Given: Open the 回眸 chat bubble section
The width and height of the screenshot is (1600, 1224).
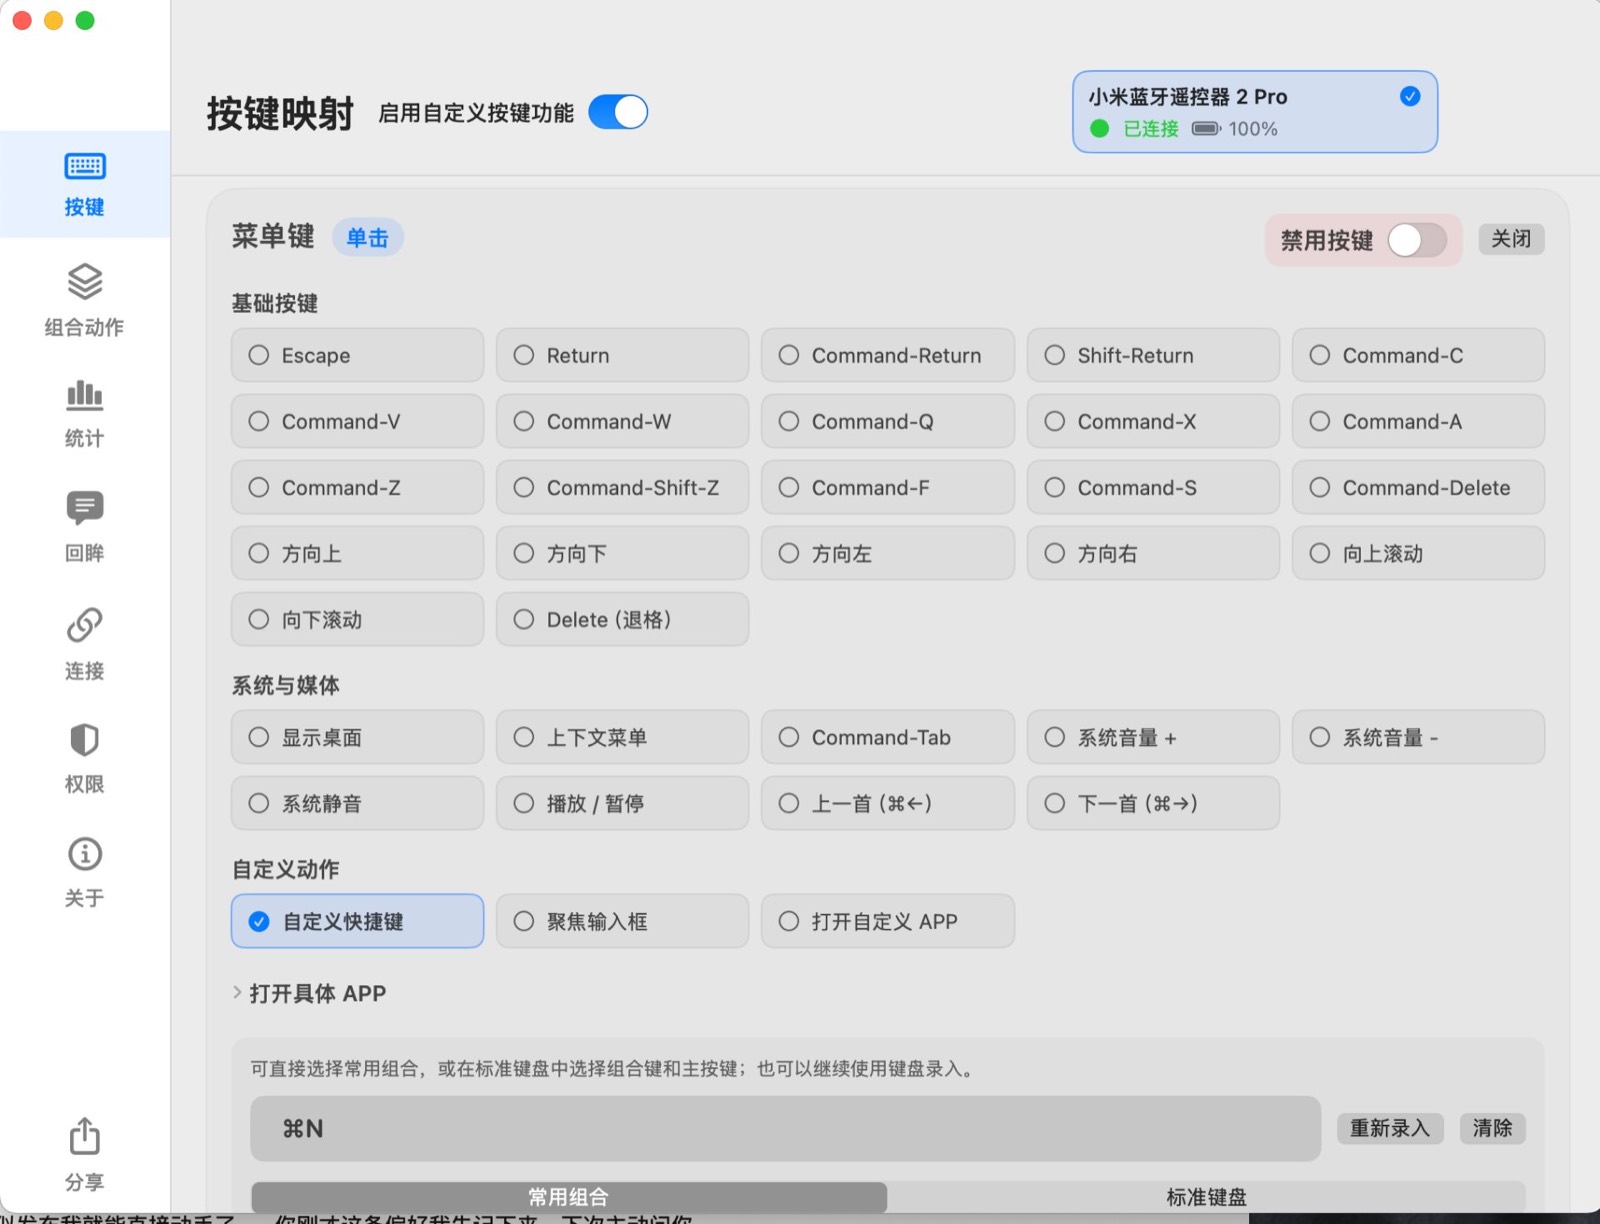Looking at the screenshot, I should click(x=85, y=527).
